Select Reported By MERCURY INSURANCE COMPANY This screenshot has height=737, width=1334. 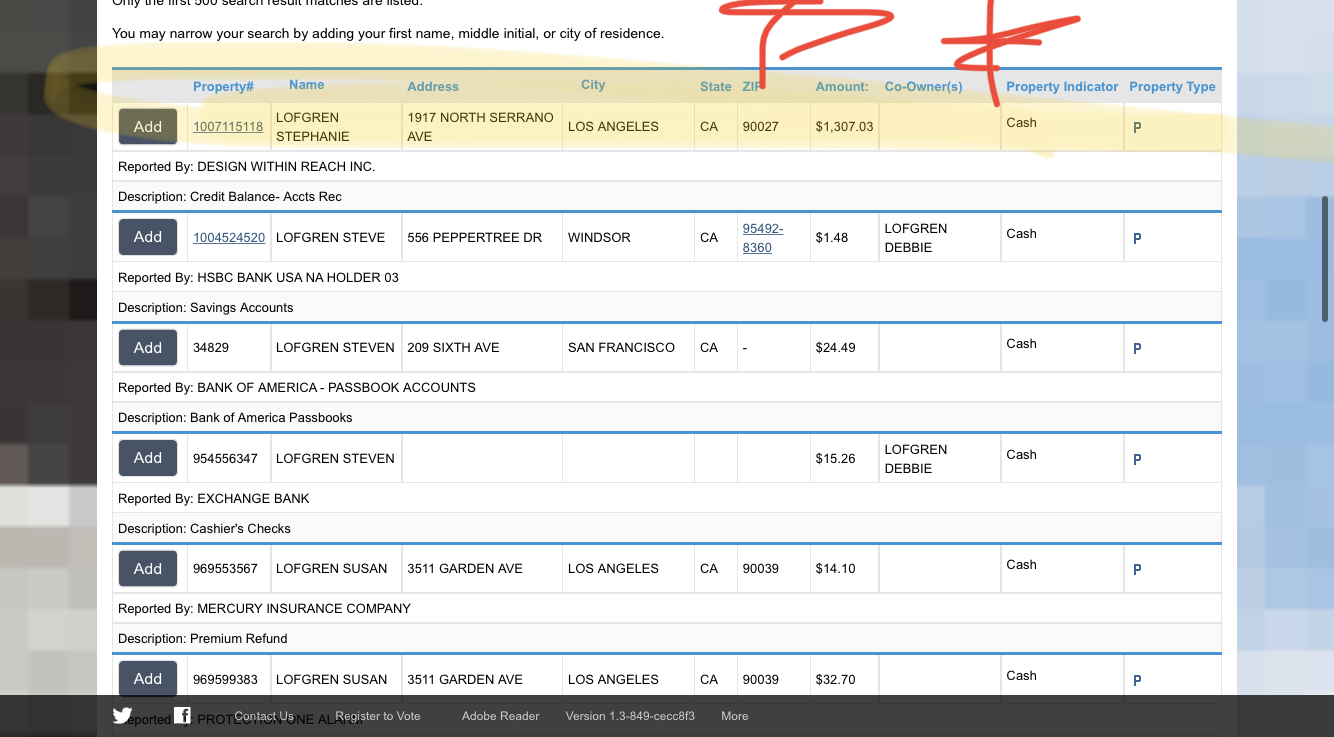point(264,608)
